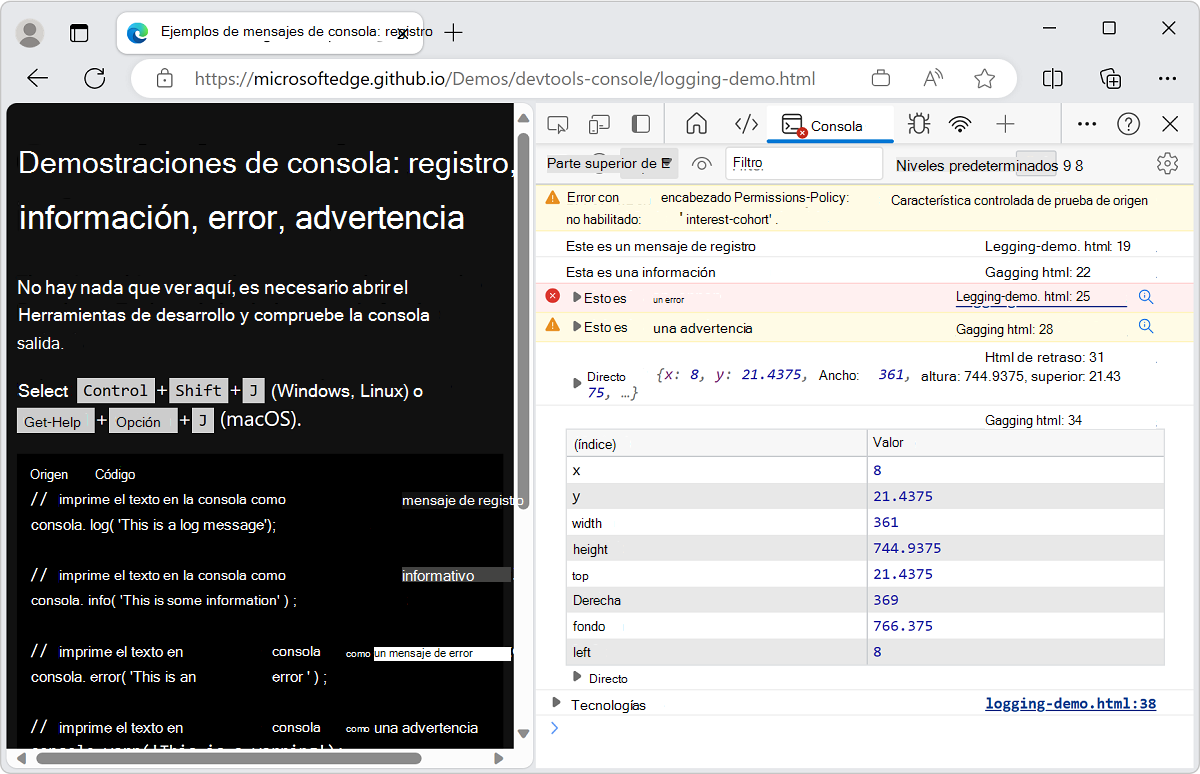The image size is (1200, 774).
Task: Open the 'Gagging html: 34' source link
Action: point(1033,420)
